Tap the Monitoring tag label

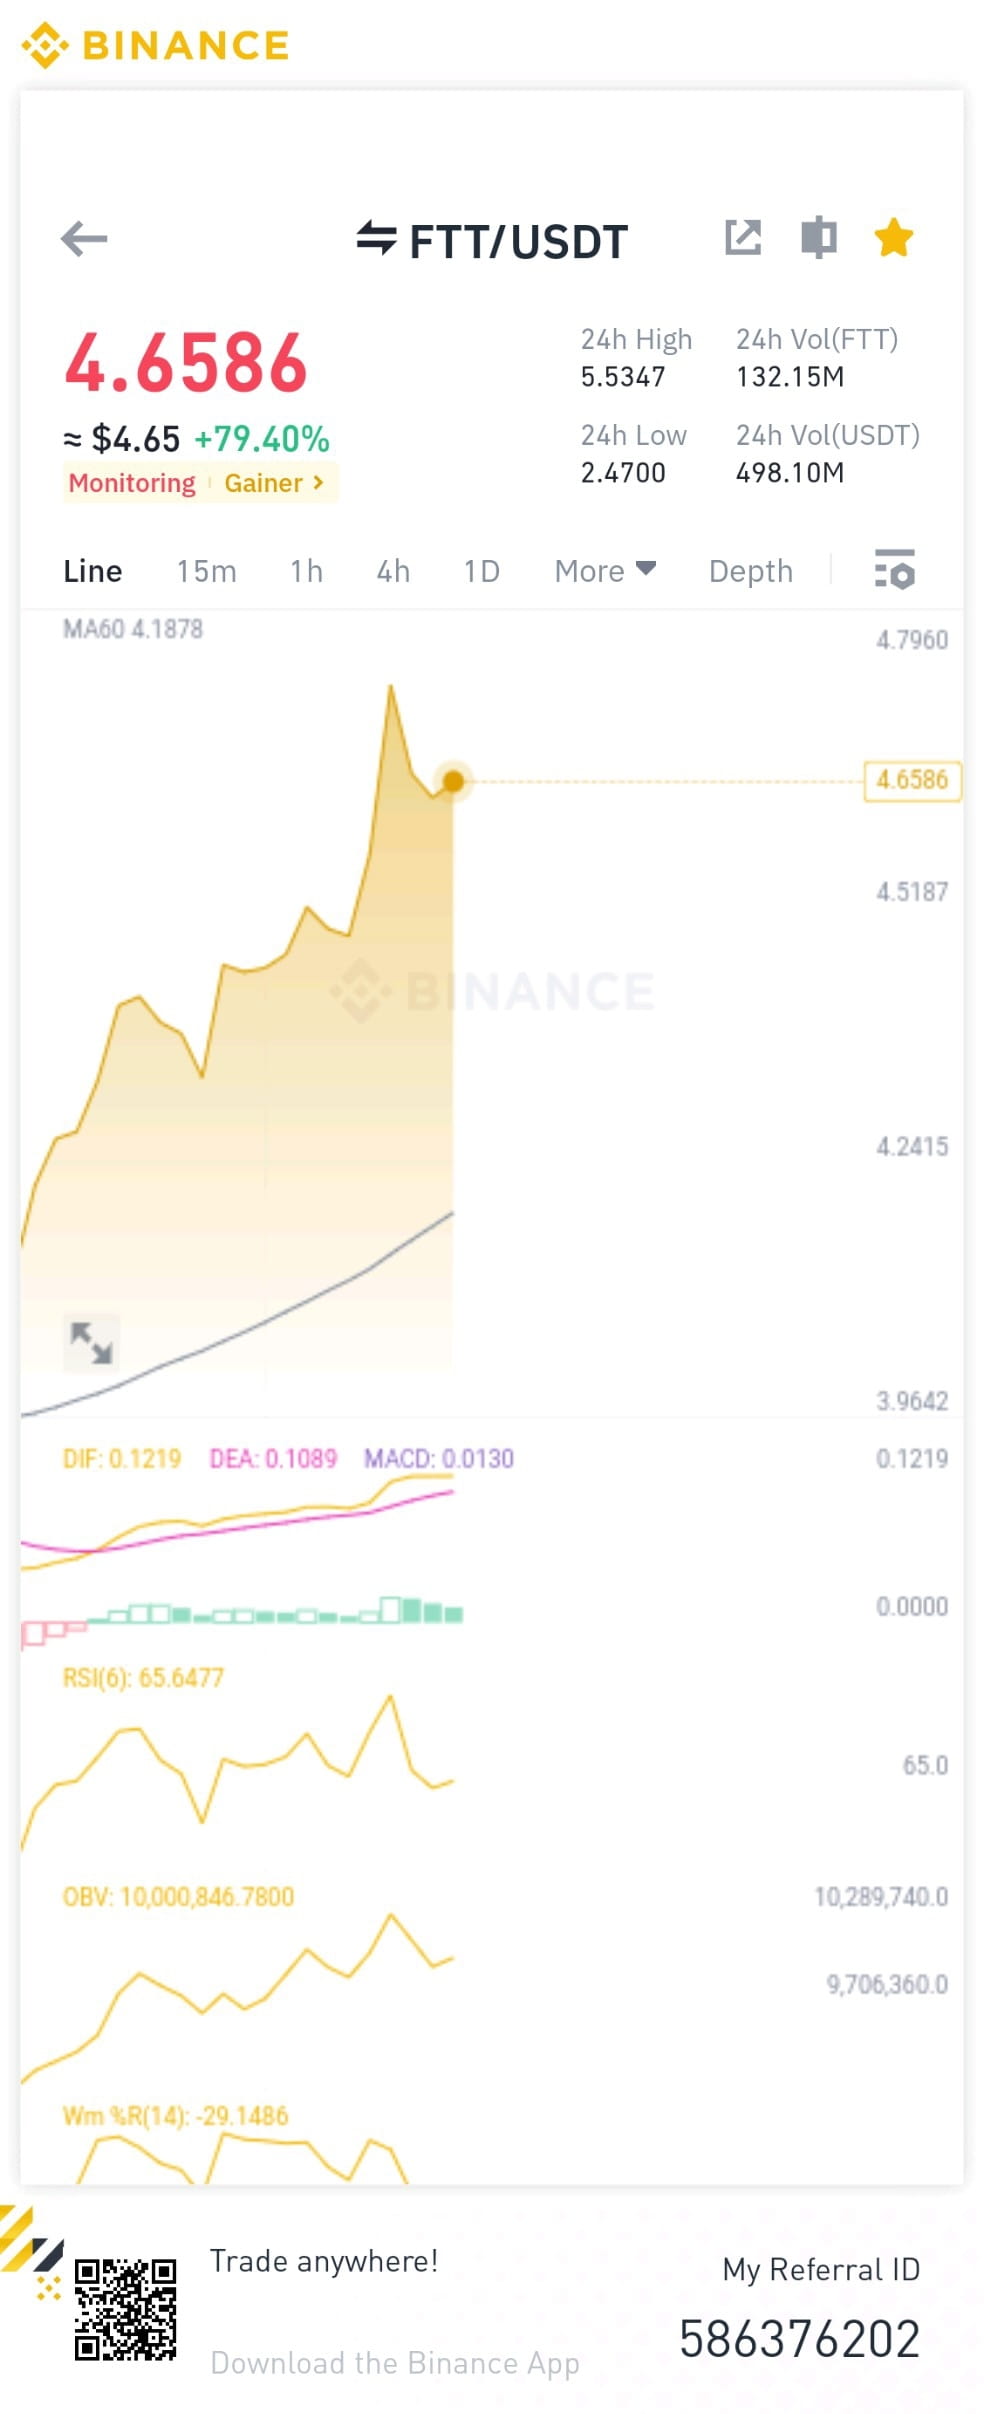(x=132, y=483)
